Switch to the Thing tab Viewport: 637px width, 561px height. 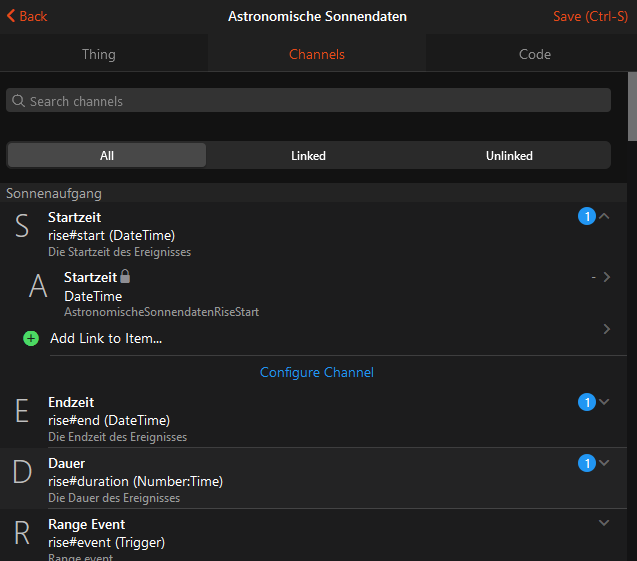pos(98,54)
